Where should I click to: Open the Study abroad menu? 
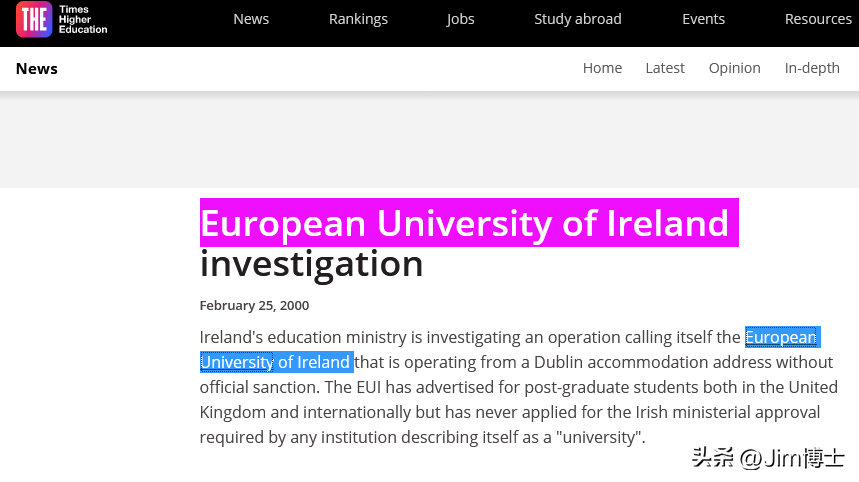tap(578, 19)
